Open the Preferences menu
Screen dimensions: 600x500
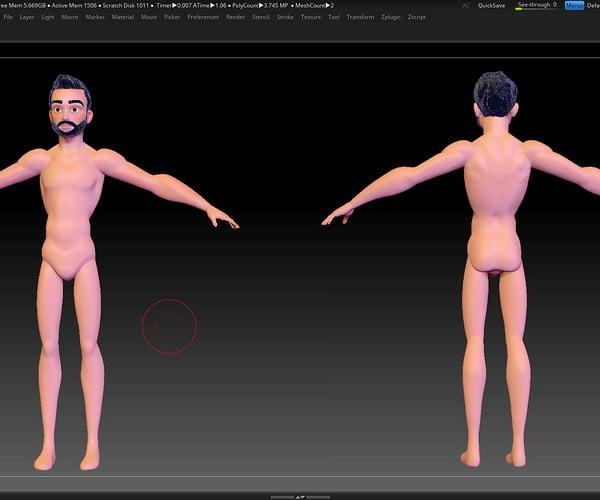[x=203, y=17]
